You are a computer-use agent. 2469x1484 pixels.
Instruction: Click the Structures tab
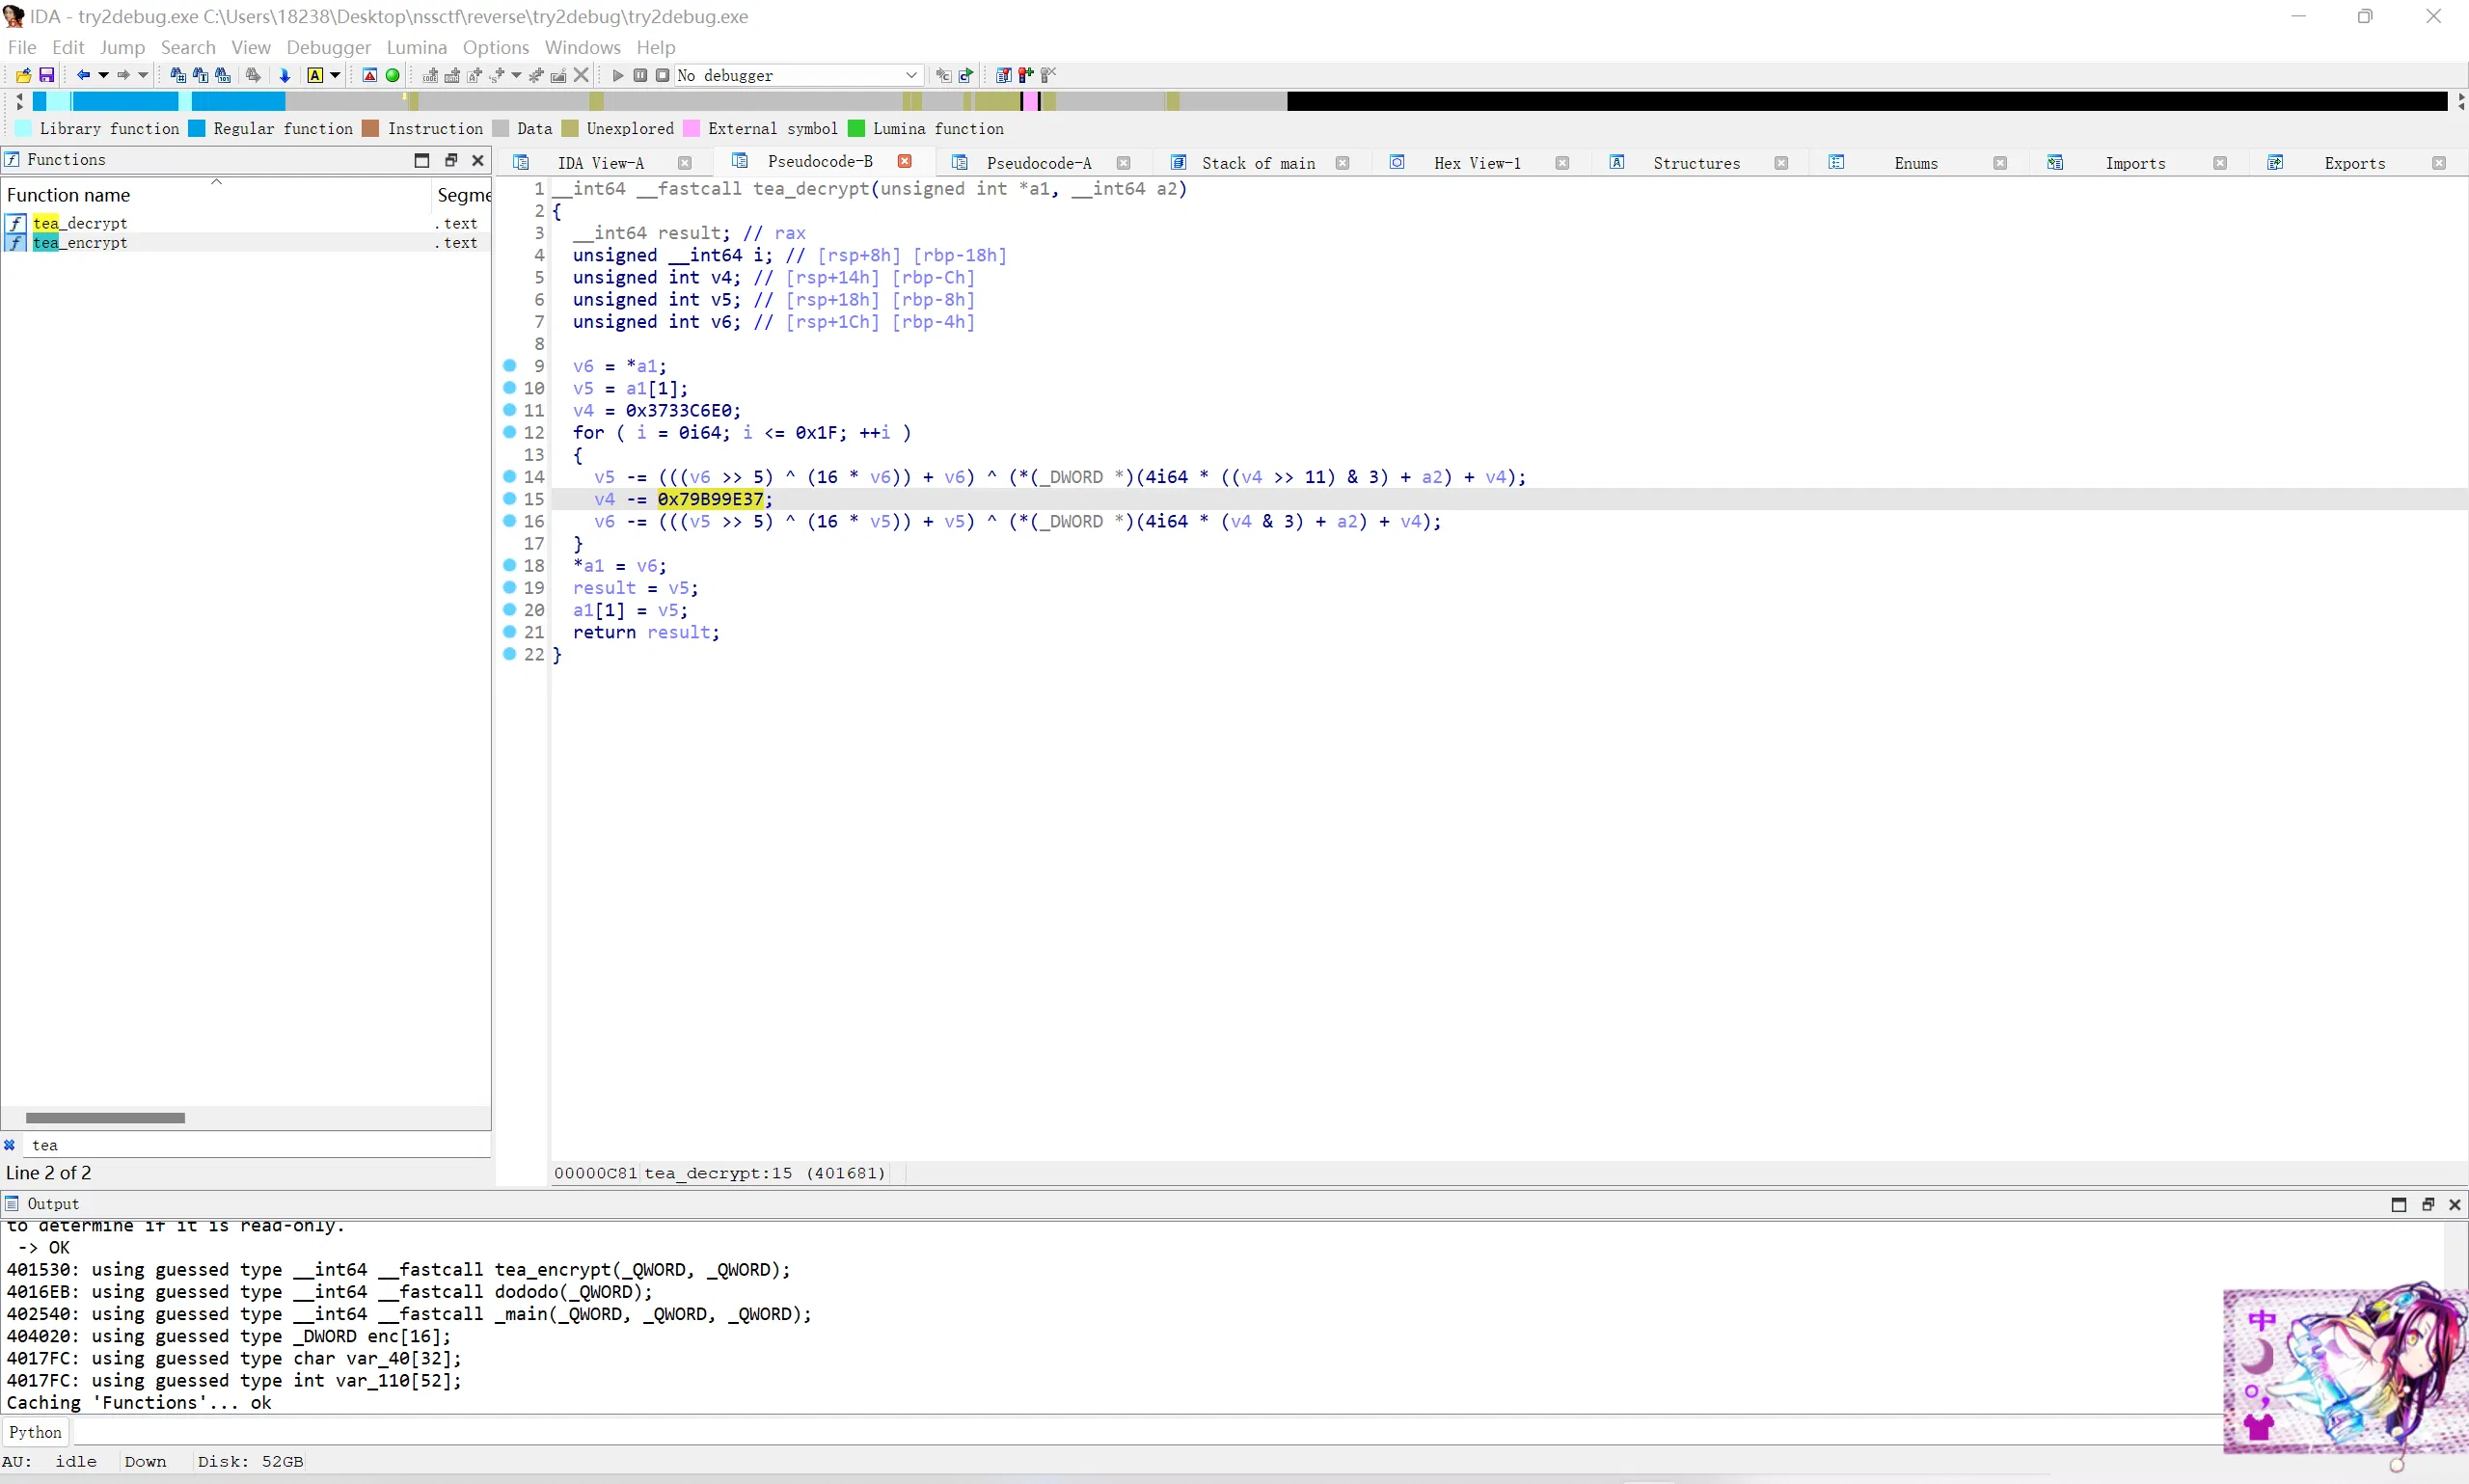[1695, 162]
